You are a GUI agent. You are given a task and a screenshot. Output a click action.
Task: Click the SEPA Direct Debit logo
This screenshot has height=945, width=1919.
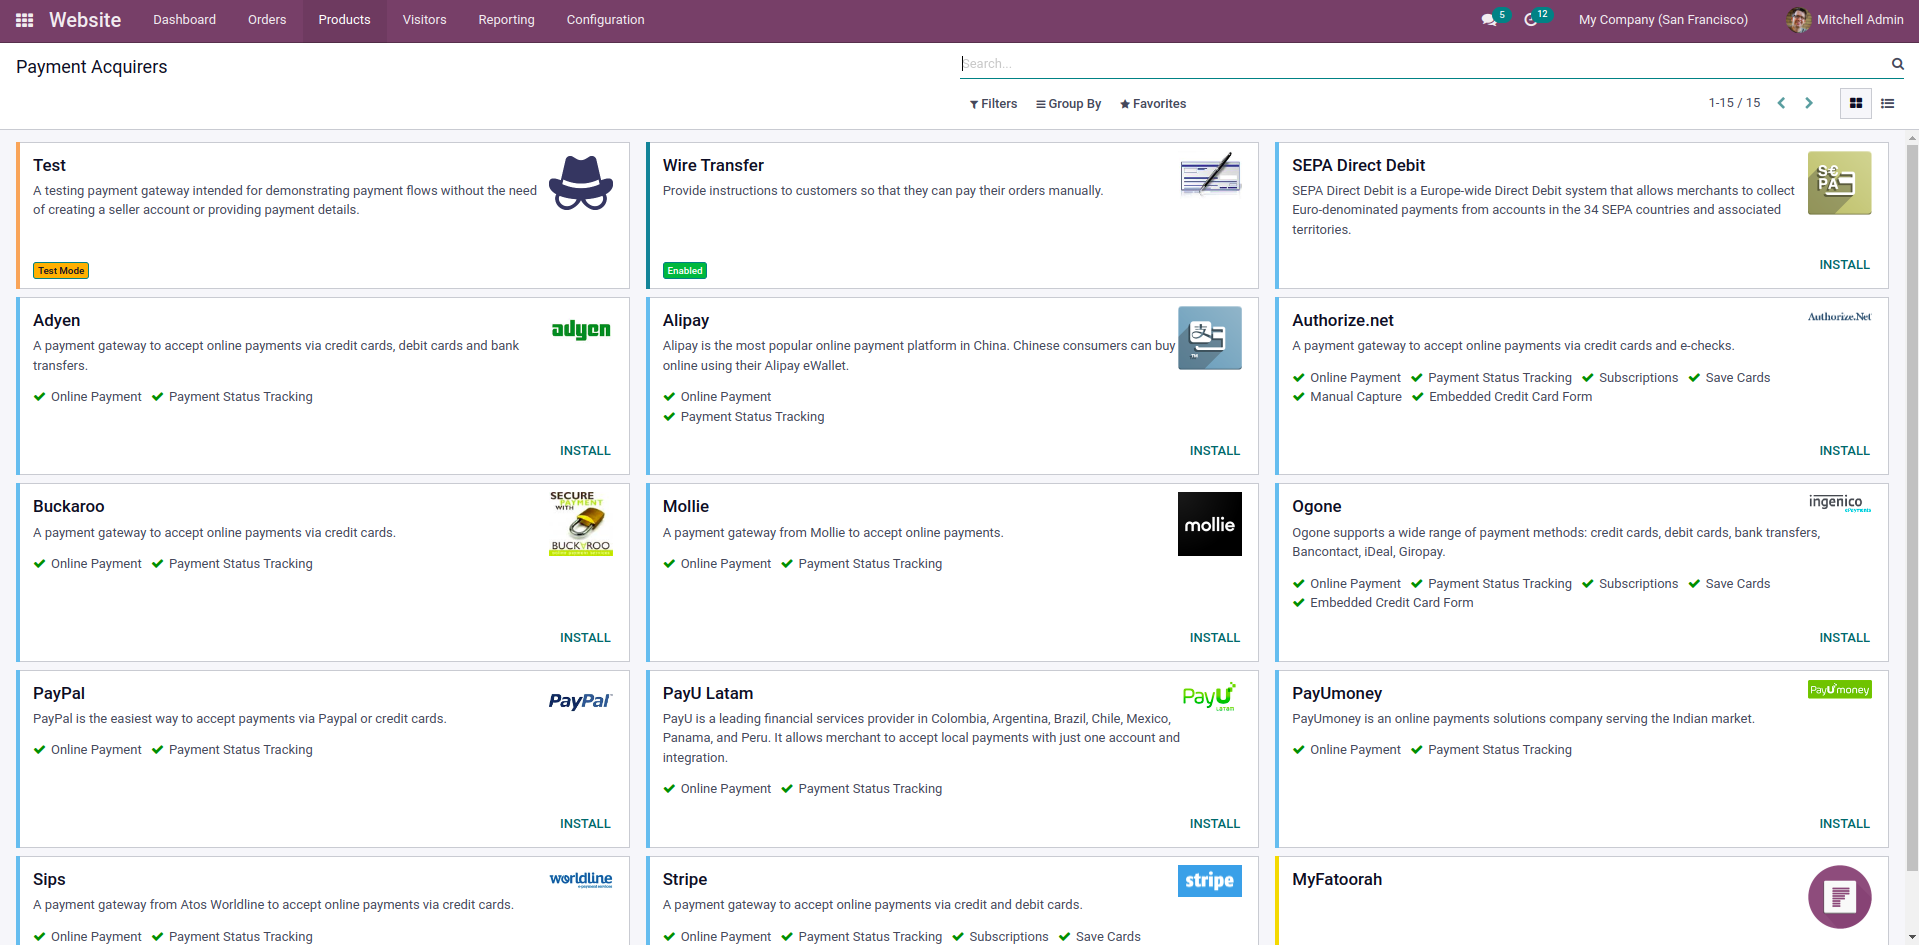pos(1840,183)
